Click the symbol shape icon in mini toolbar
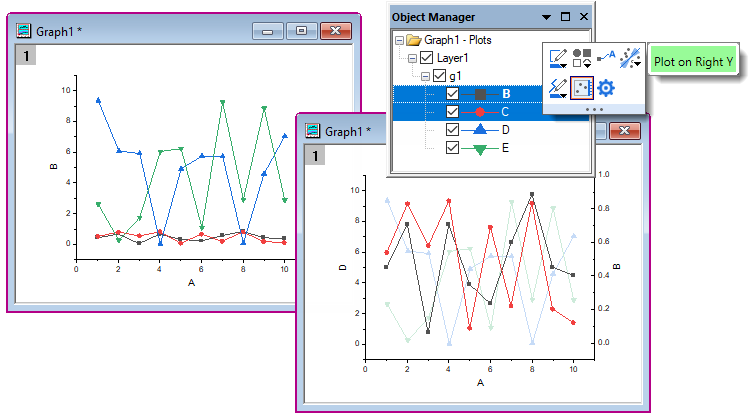The width and height of the screenshot is (753, 420). coord(582,60)
